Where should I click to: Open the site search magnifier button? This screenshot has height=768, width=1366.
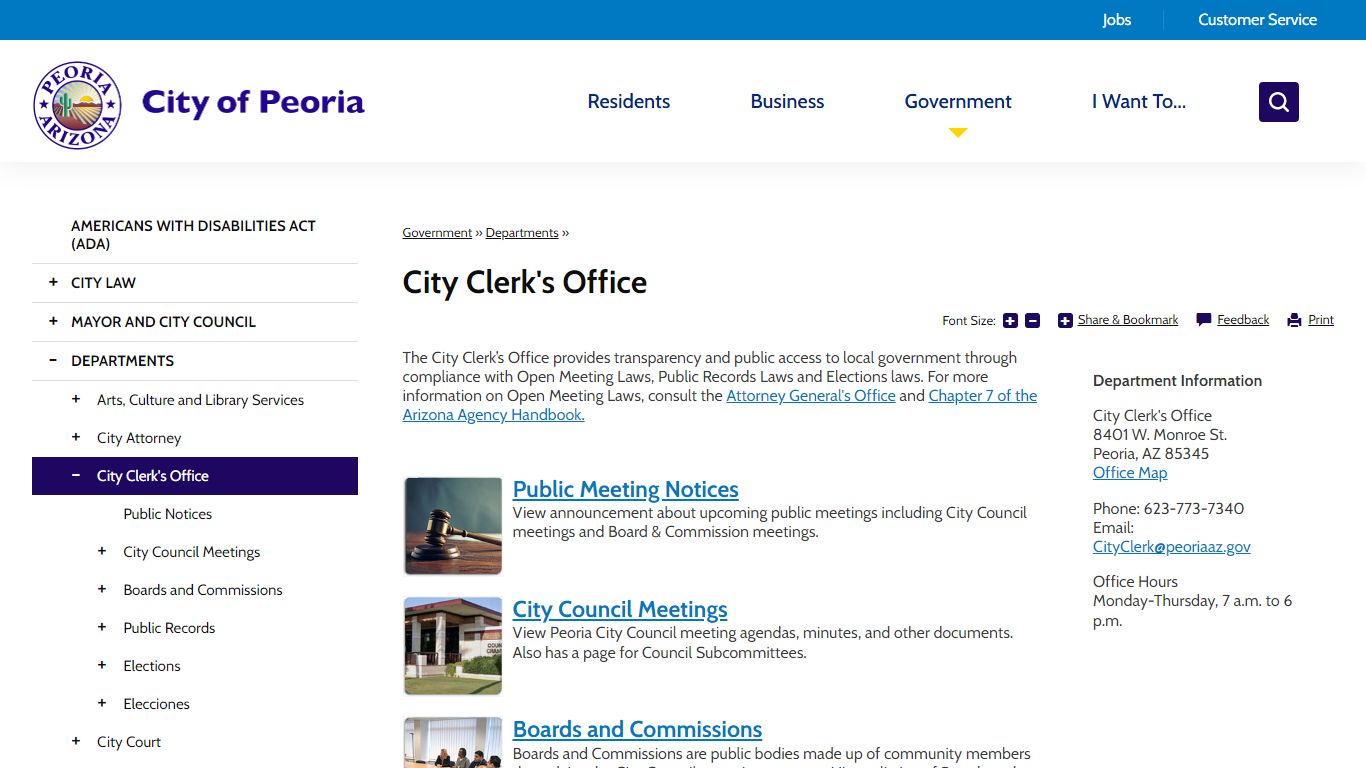tap(1278, 102)
